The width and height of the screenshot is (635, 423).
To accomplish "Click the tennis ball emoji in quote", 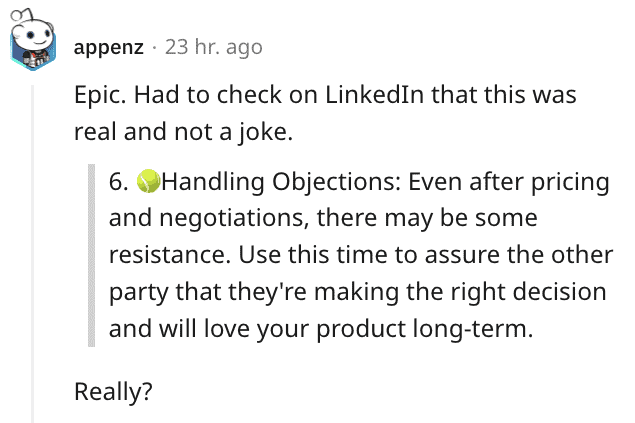I will [149, 181].
